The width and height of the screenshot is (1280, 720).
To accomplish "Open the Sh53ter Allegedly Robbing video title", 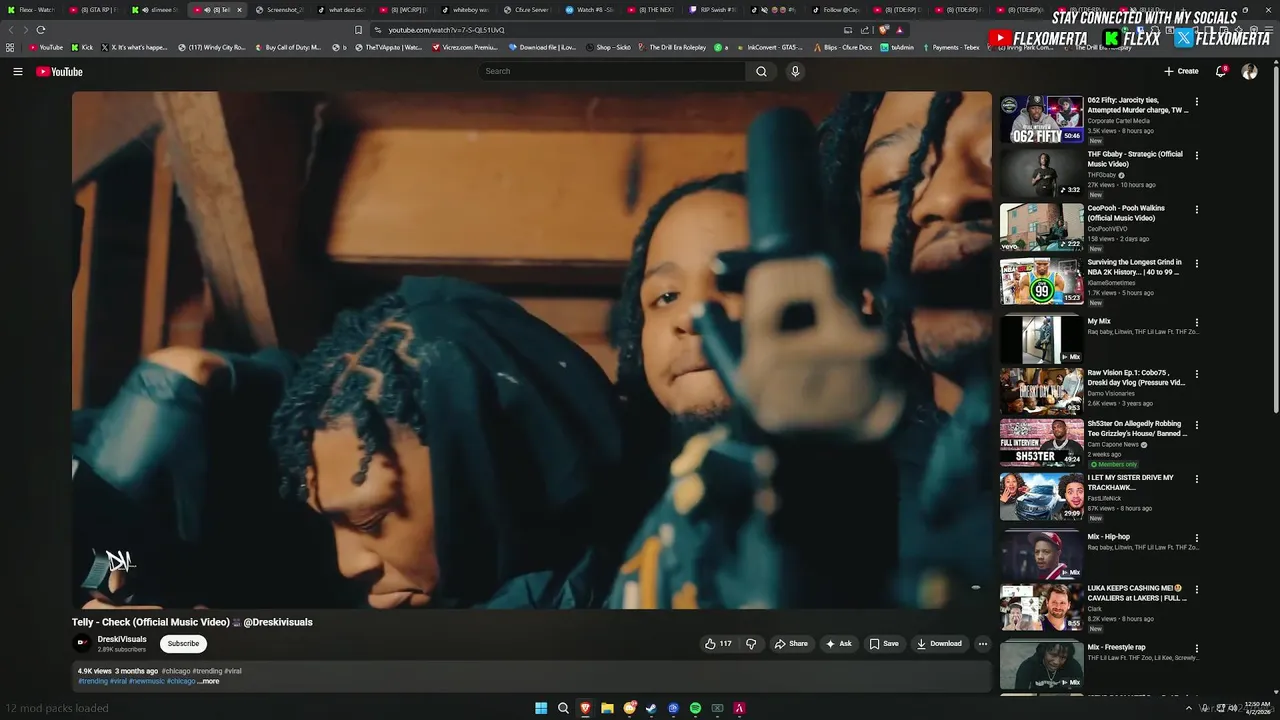I will 1138,428.
